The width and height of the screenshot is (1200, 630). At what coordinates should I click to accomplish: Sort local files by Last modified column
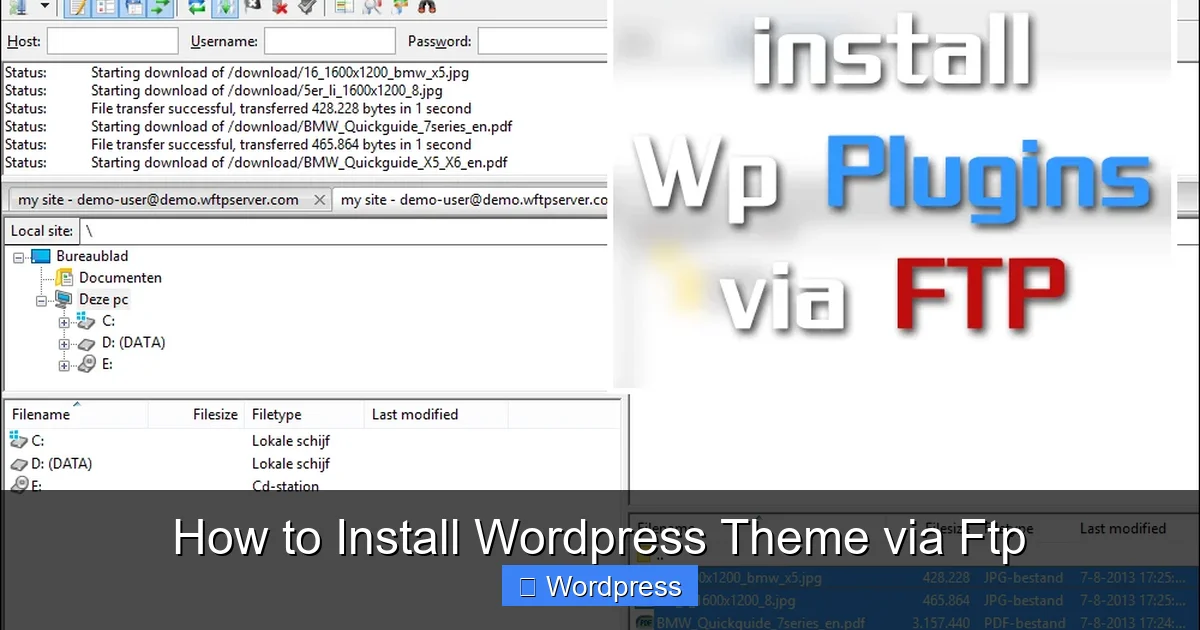436,414
